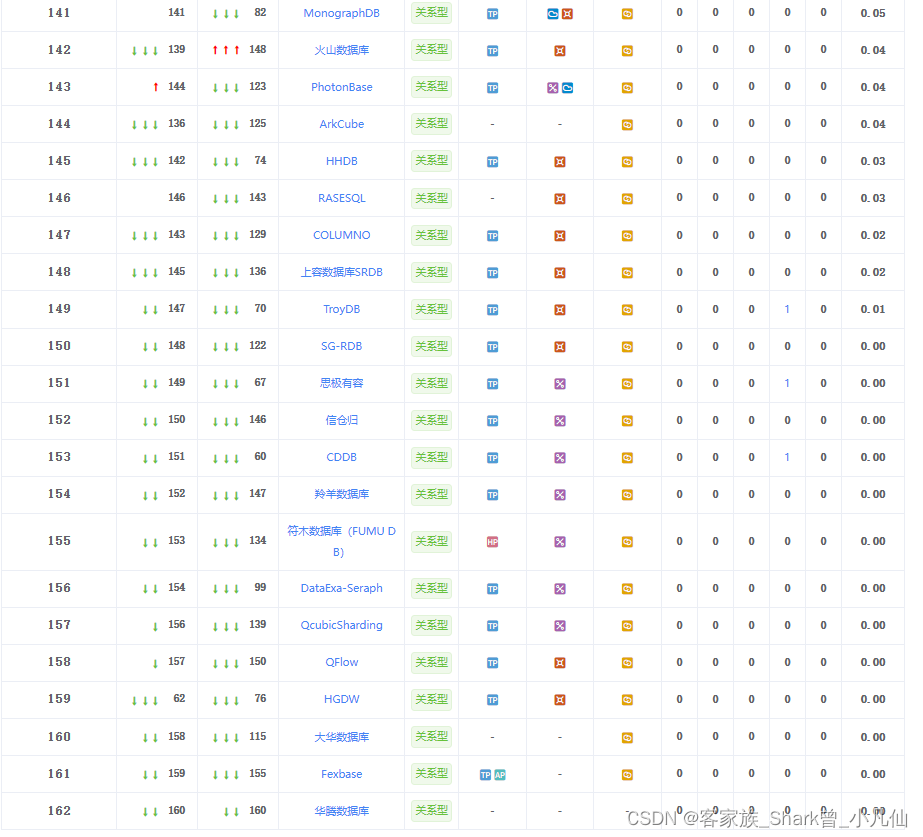The height and width of the screenshot is (837, 923).
Task: Click the blue 1 value in CDDB row
Action: [x=787, y=457]
